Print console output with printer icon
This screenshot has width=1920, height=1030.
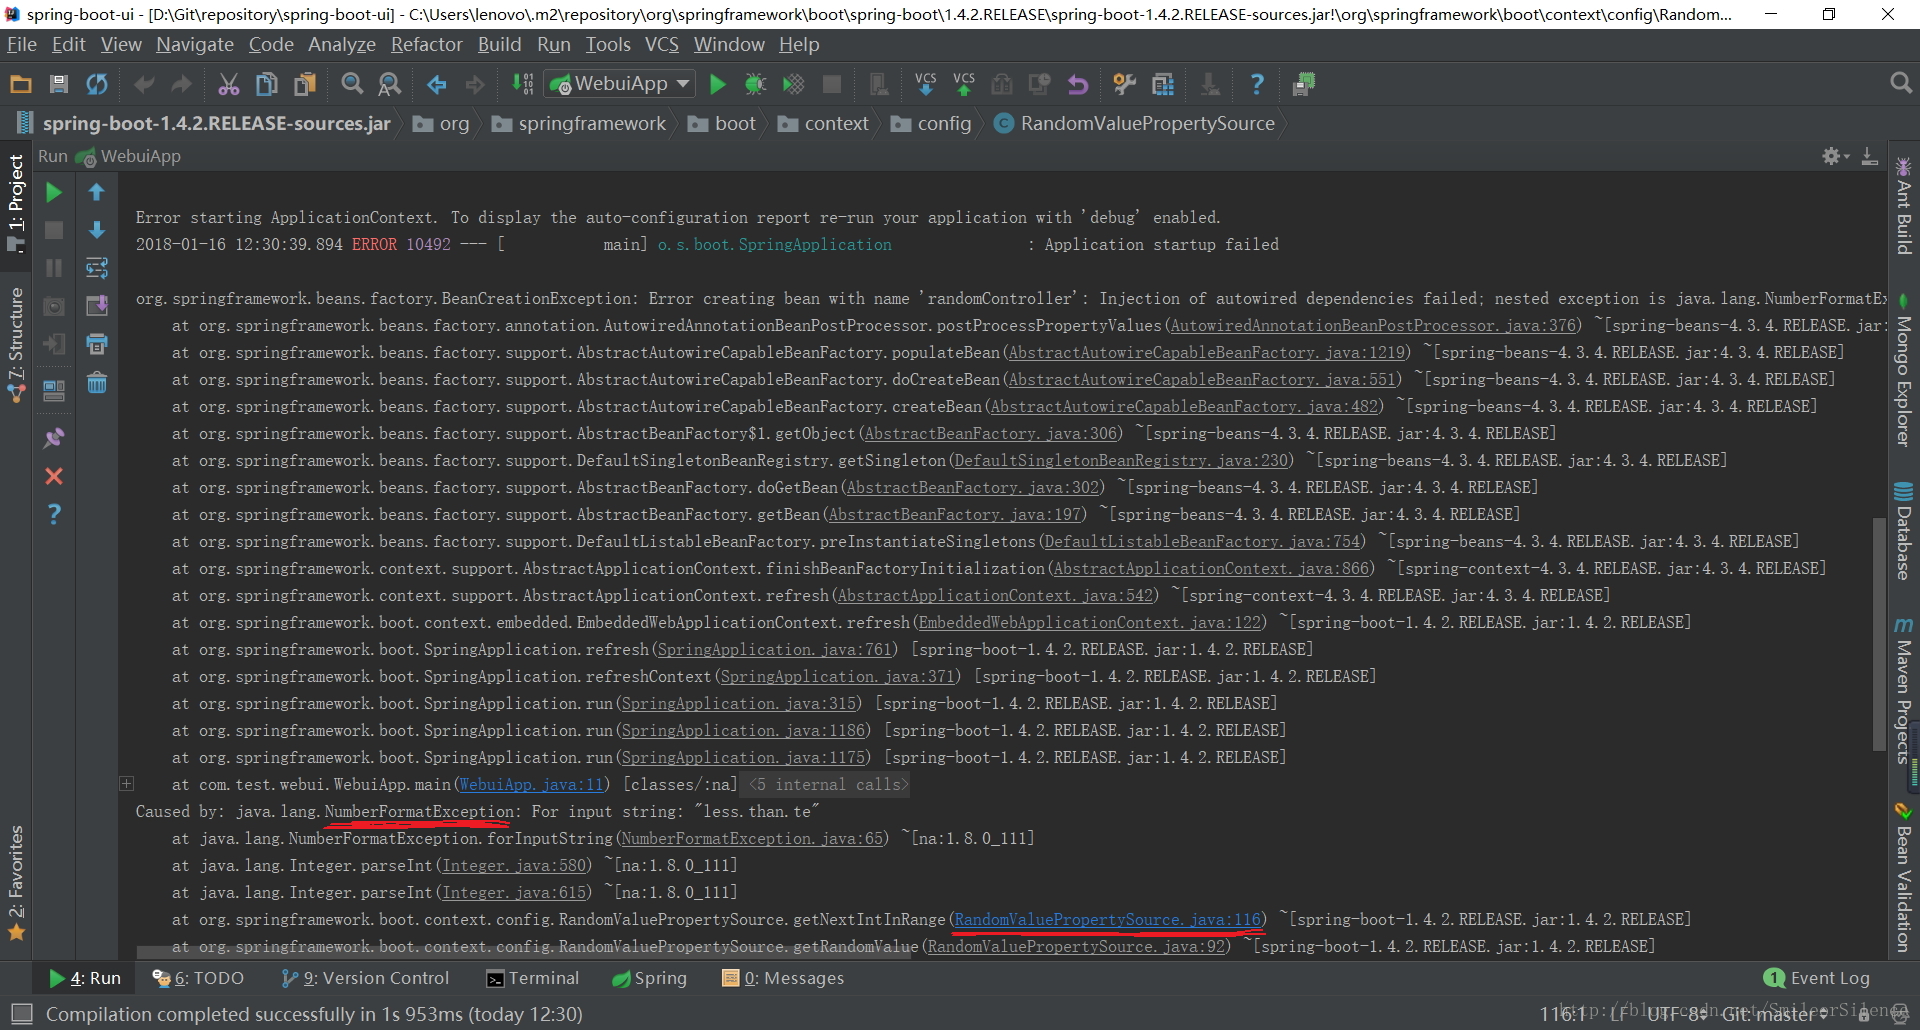[x=97, y=345]
